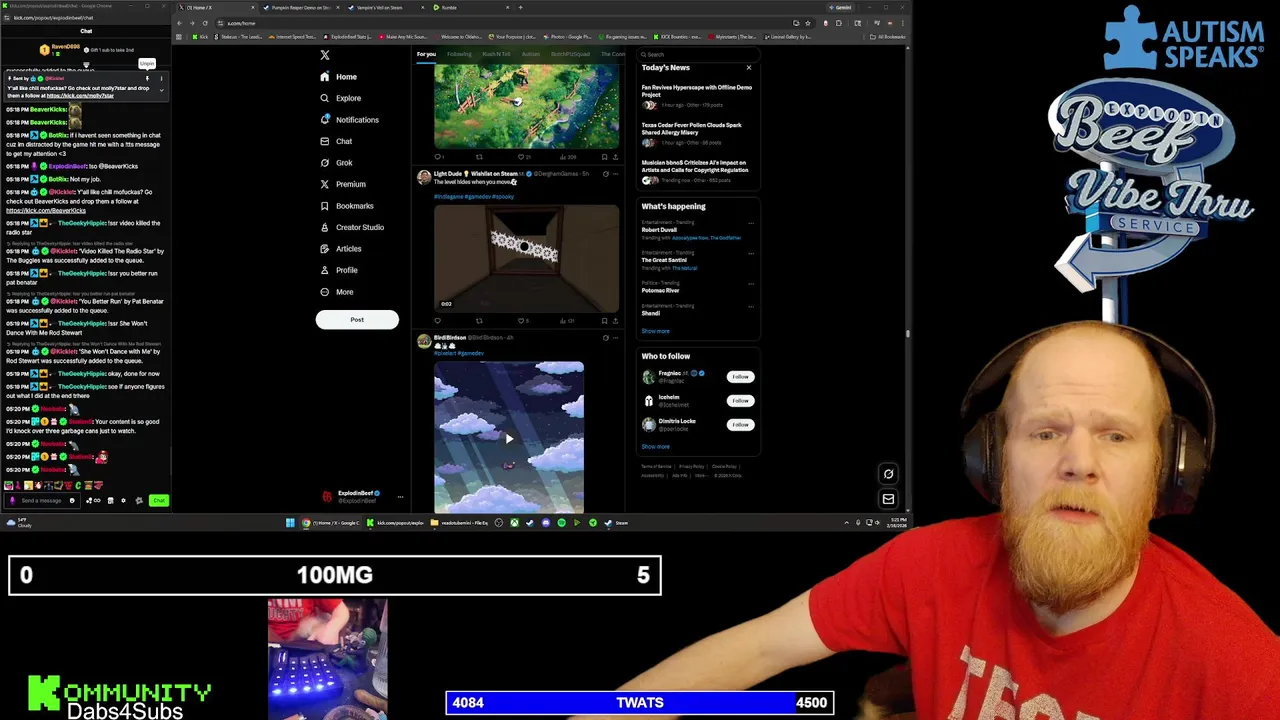Click the X logo in sidebar
This screenshot has width=1280, height=720.
pyautogui.click(x=324, y=55)
